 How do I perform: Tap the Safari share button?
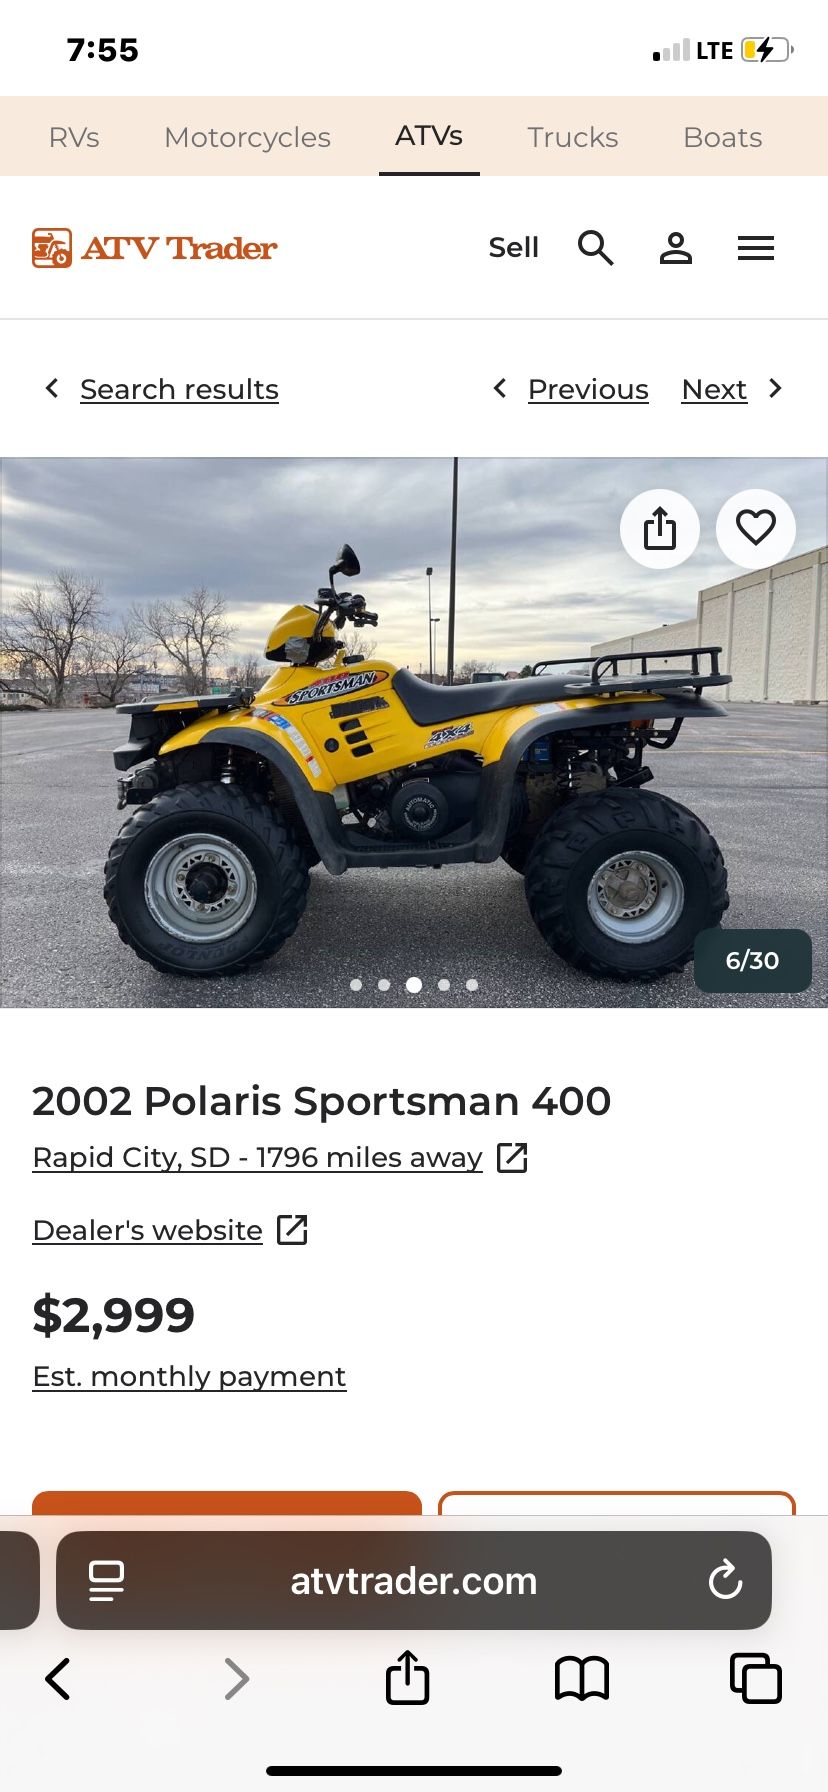point(407,1677)
